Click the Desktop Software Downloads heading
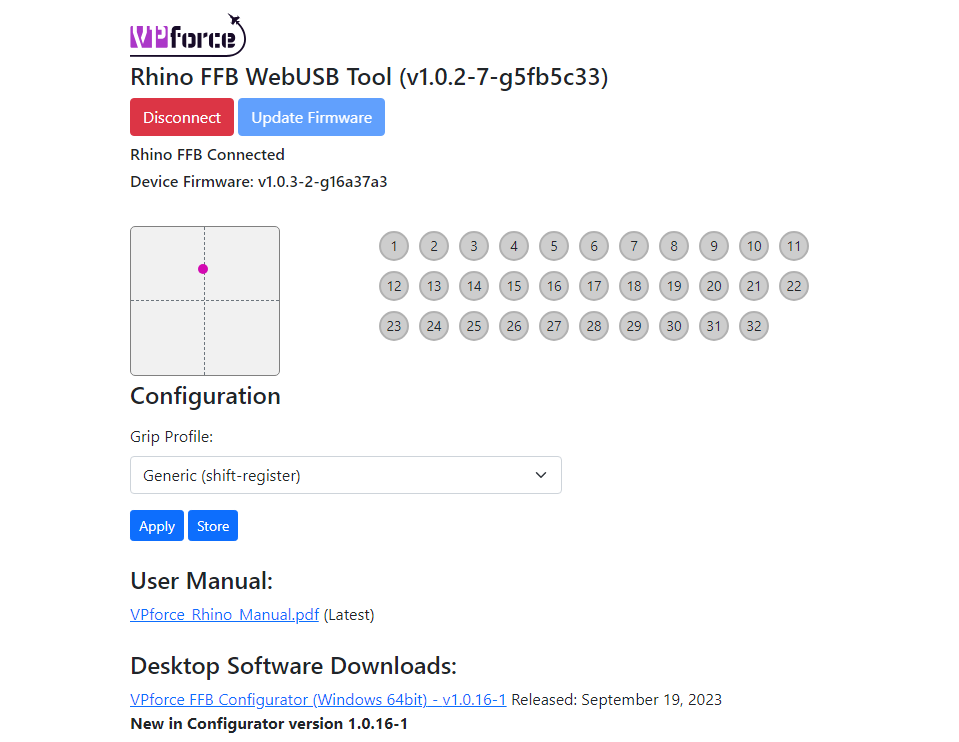The width and height of the screenshot is (959, 742). click(x=294, y=666)
